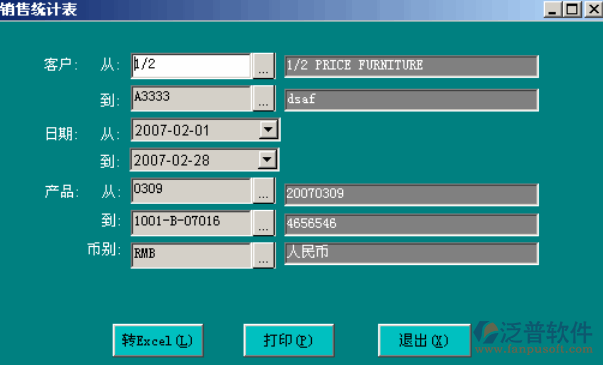
Task: Click the customer 'to' field A3333
Action: (192, 98)
